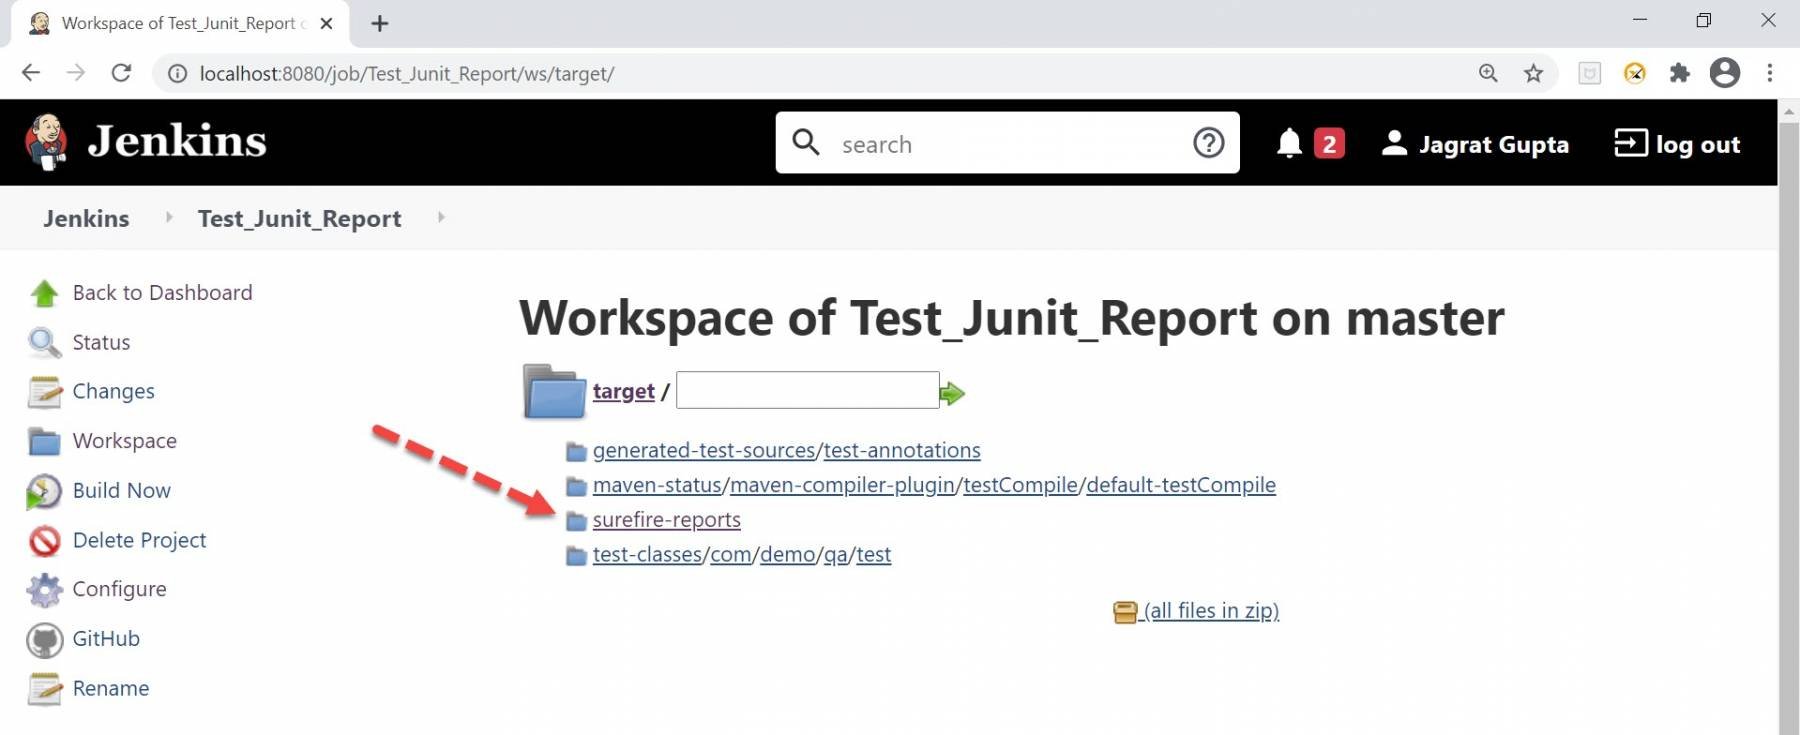
Task: Open the browser extensions puzzle icon
Action: pos(1680,73)
